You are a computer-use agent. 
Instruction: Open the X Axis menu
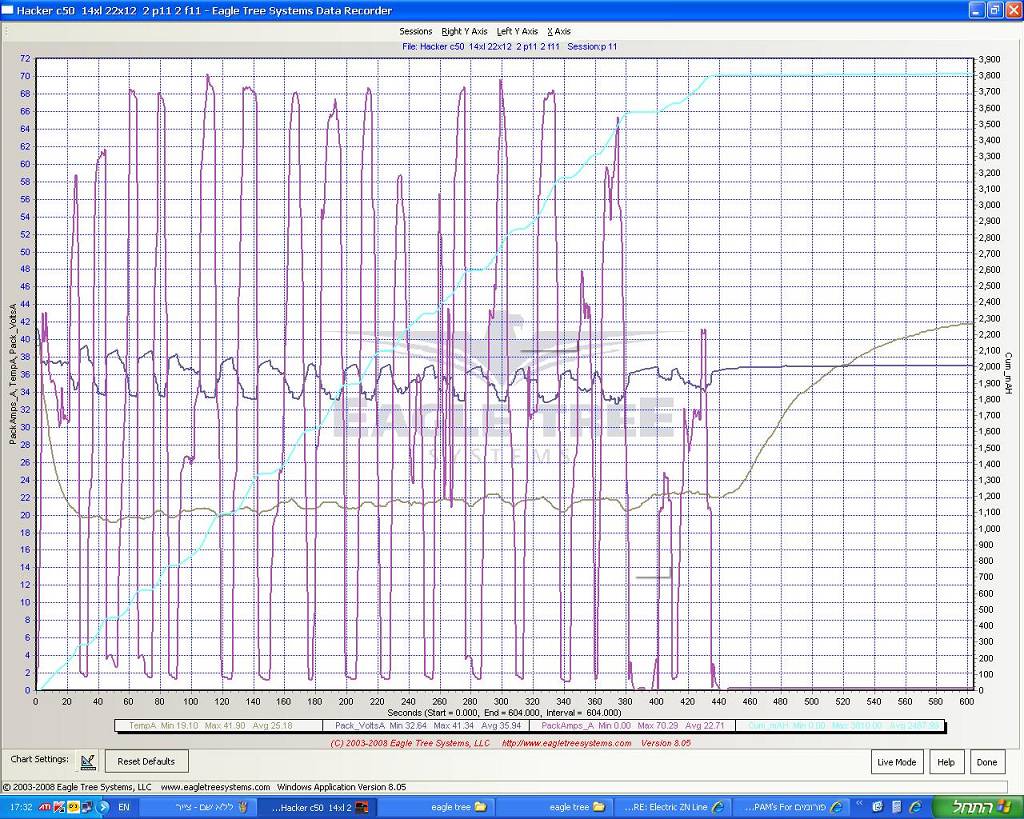558,31
